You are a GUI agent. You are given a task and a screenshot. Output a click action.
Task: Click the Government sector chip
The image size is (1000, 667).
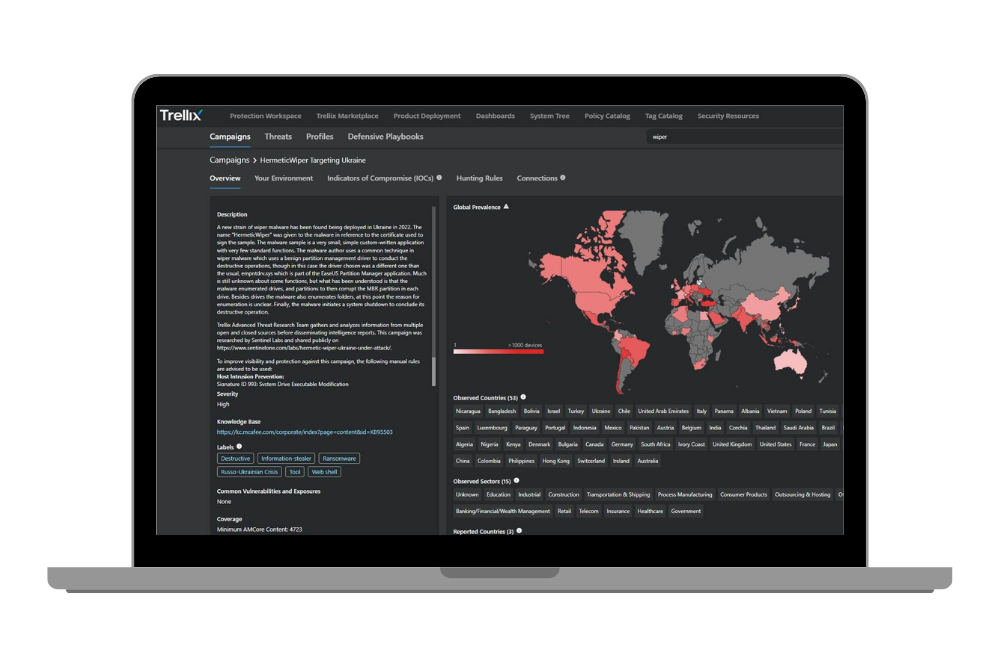pyautogui.click(x=686, y=511)
